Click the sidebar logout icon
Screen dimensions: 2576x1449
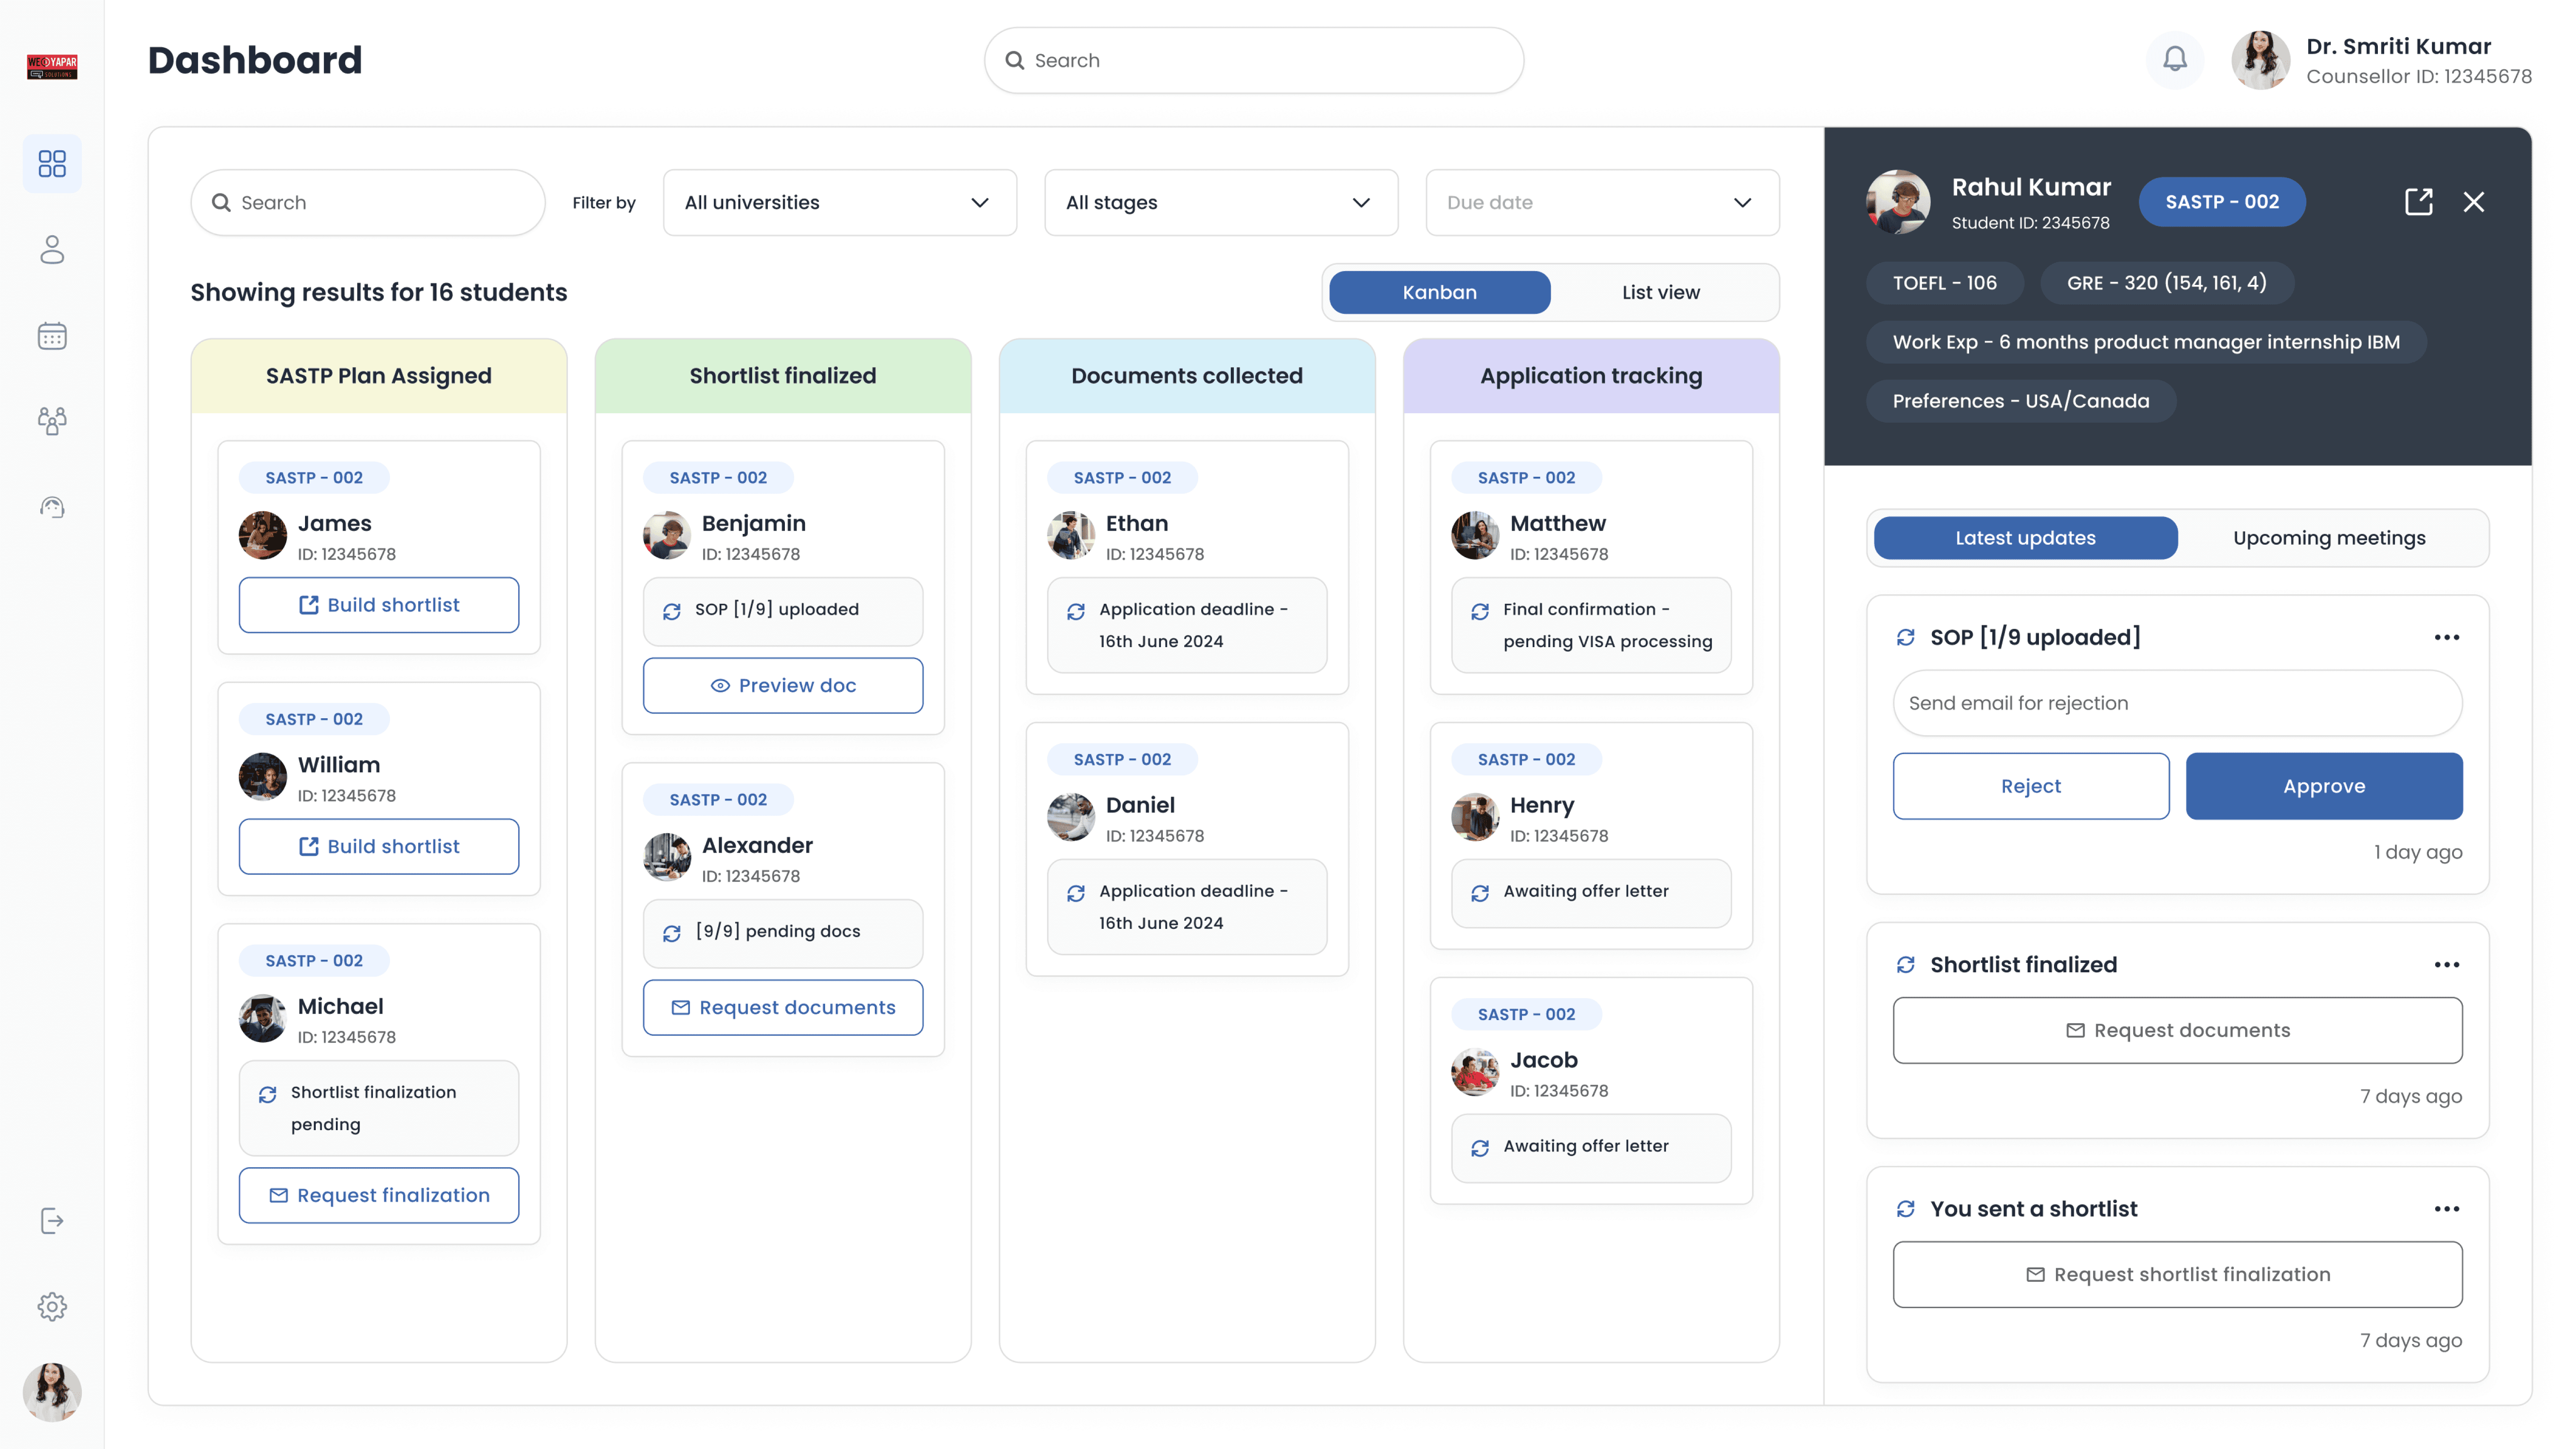(52, 1220)
